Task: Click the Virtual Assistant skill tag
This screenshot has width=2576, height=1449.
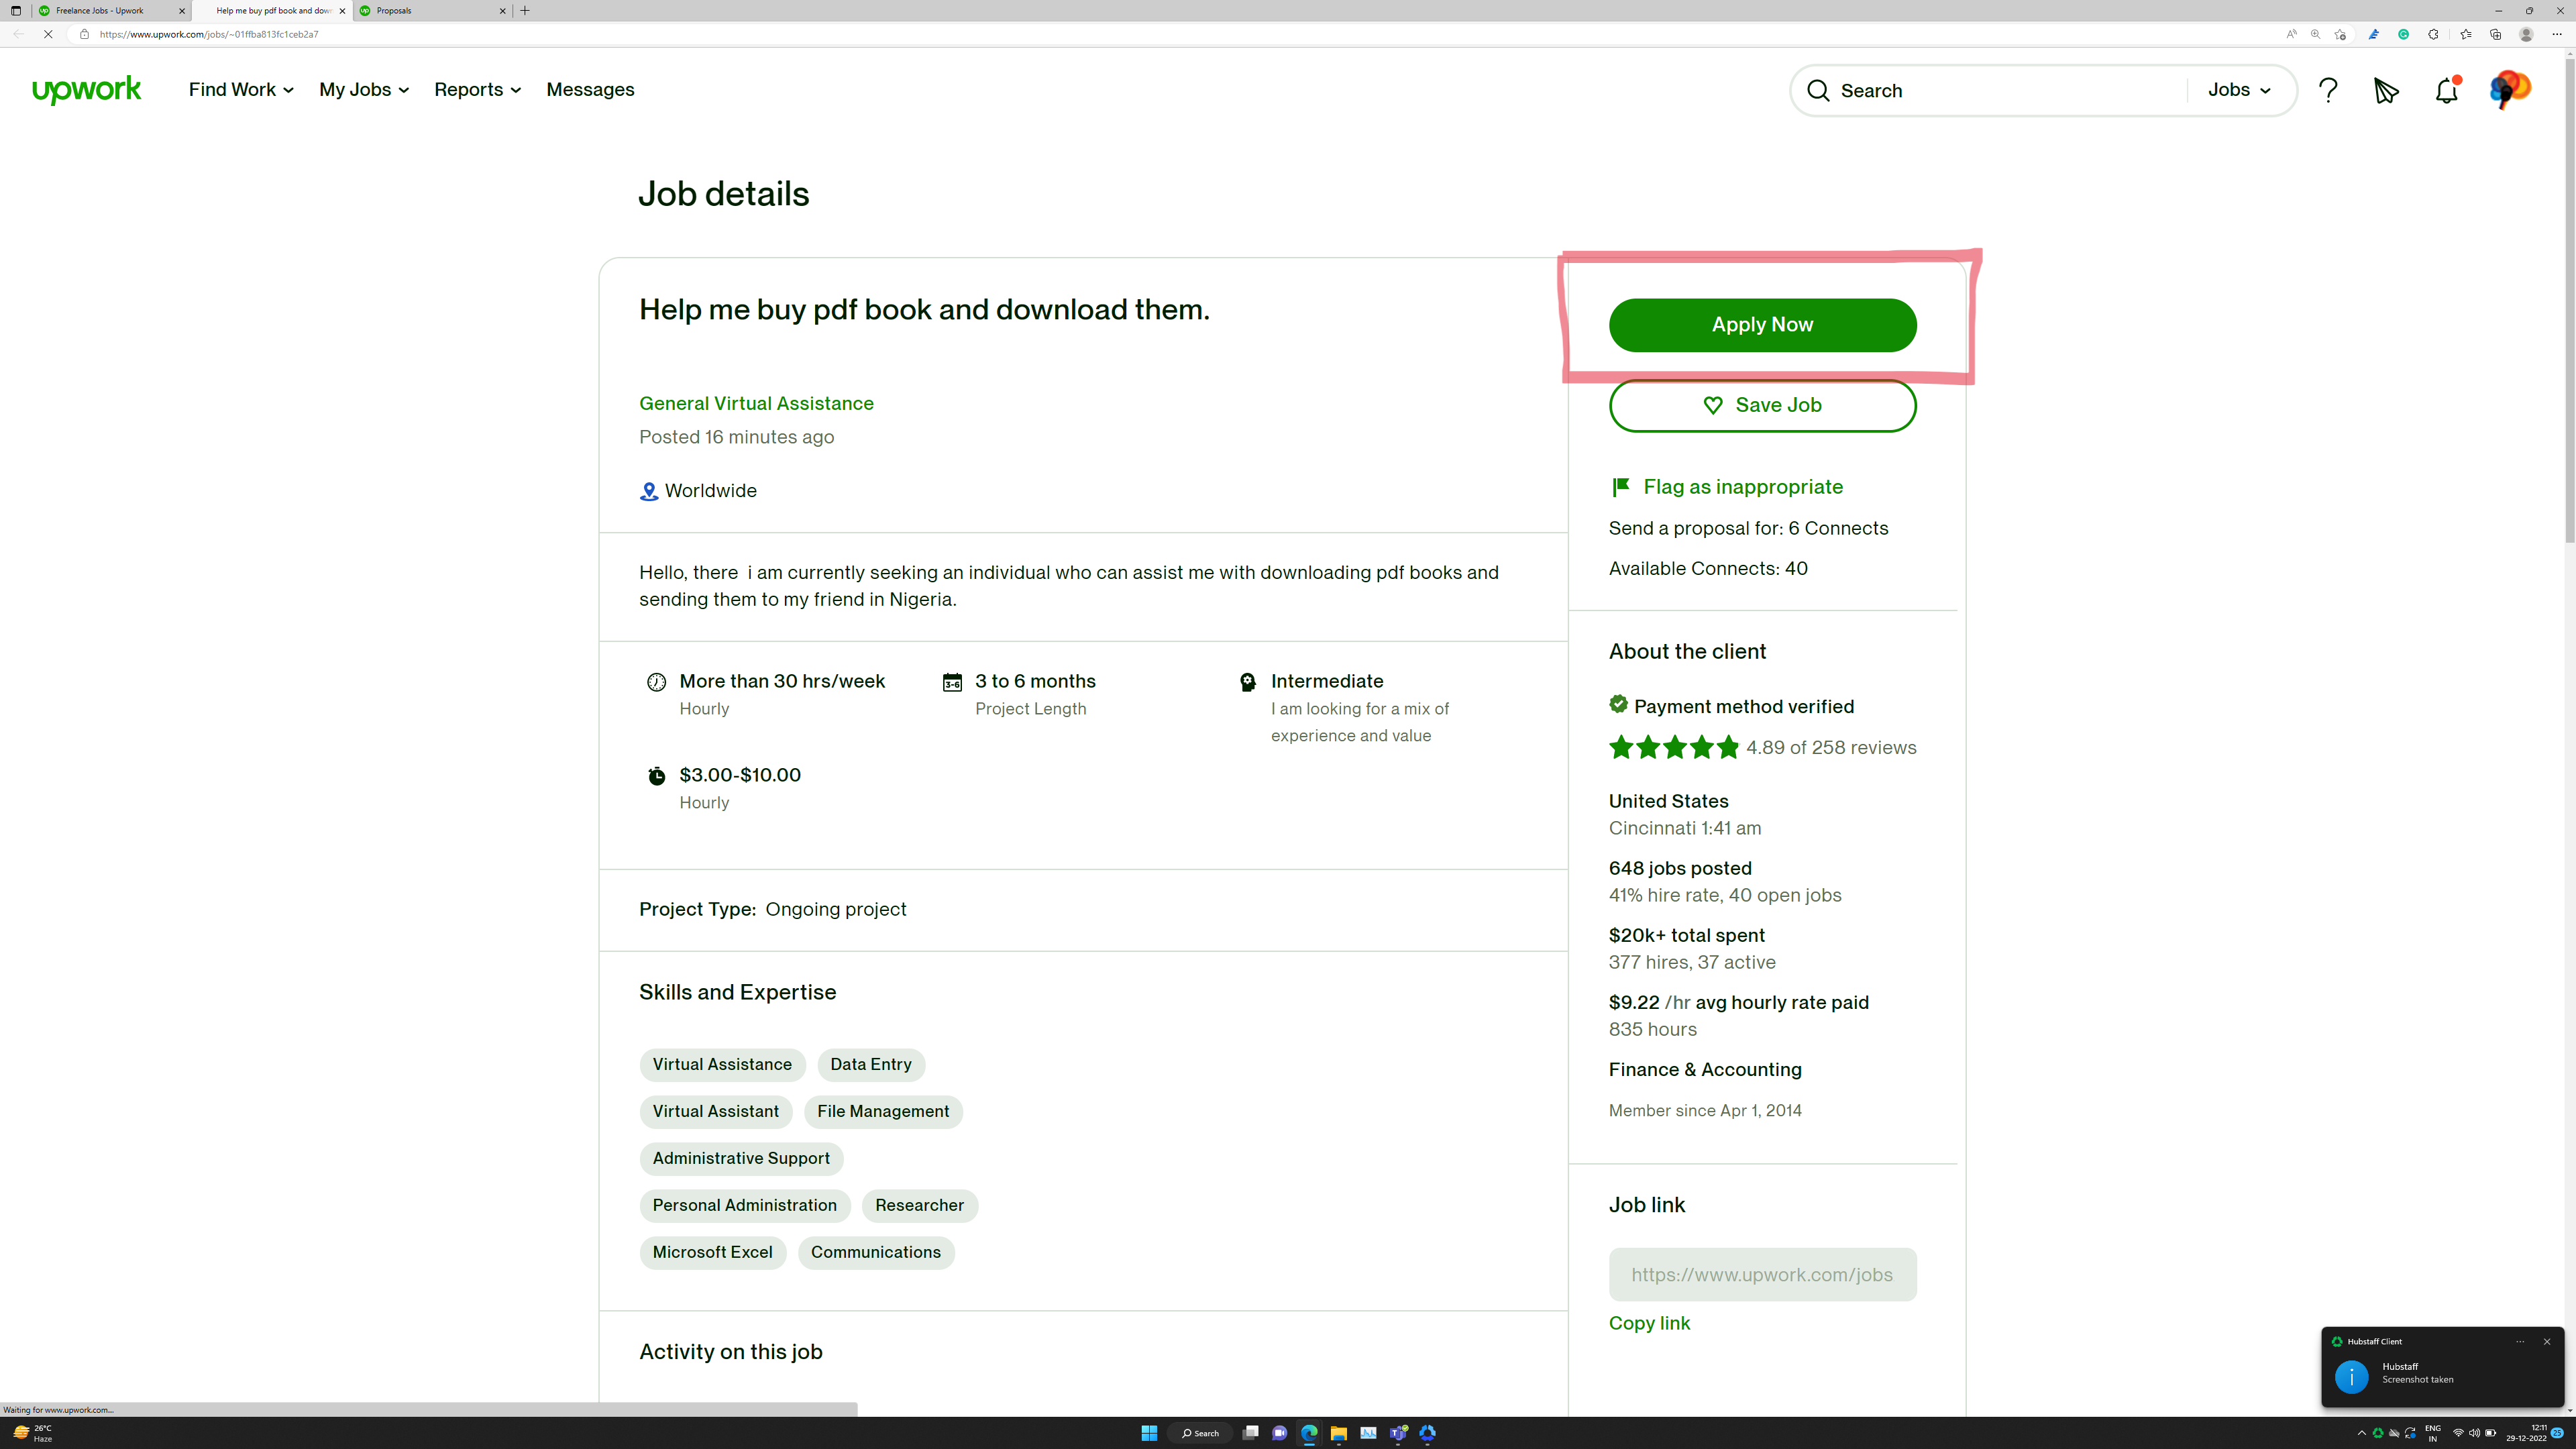Action: click(716, 1112)
